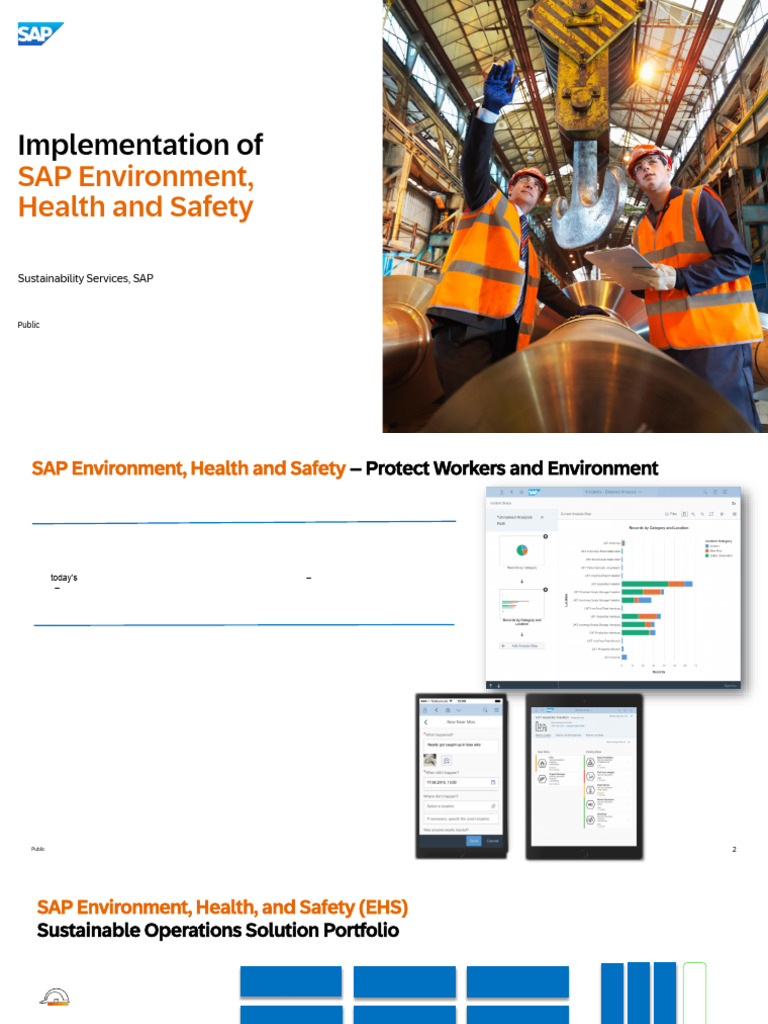Click the dashboard Filter toolbar button
The width and height of the screenshot is (768, 1024).
(671, 514)
